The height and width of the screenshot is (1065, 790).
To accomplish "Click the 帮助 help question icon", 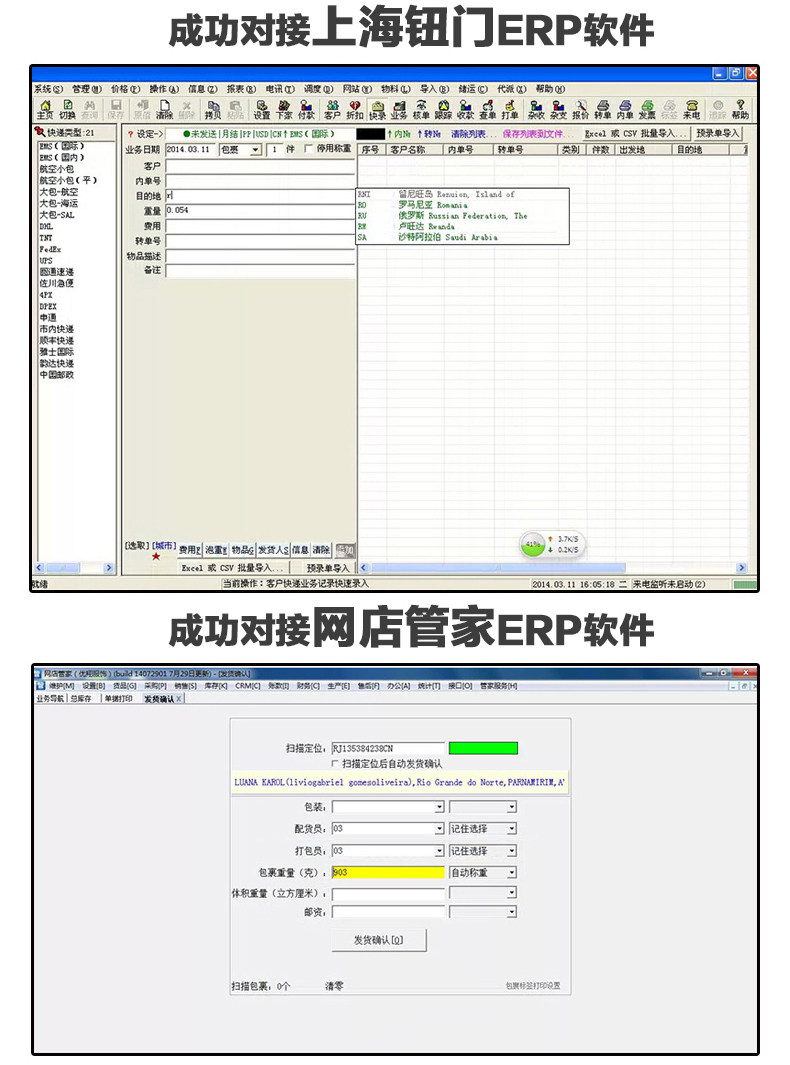I will tap(740, 109).
